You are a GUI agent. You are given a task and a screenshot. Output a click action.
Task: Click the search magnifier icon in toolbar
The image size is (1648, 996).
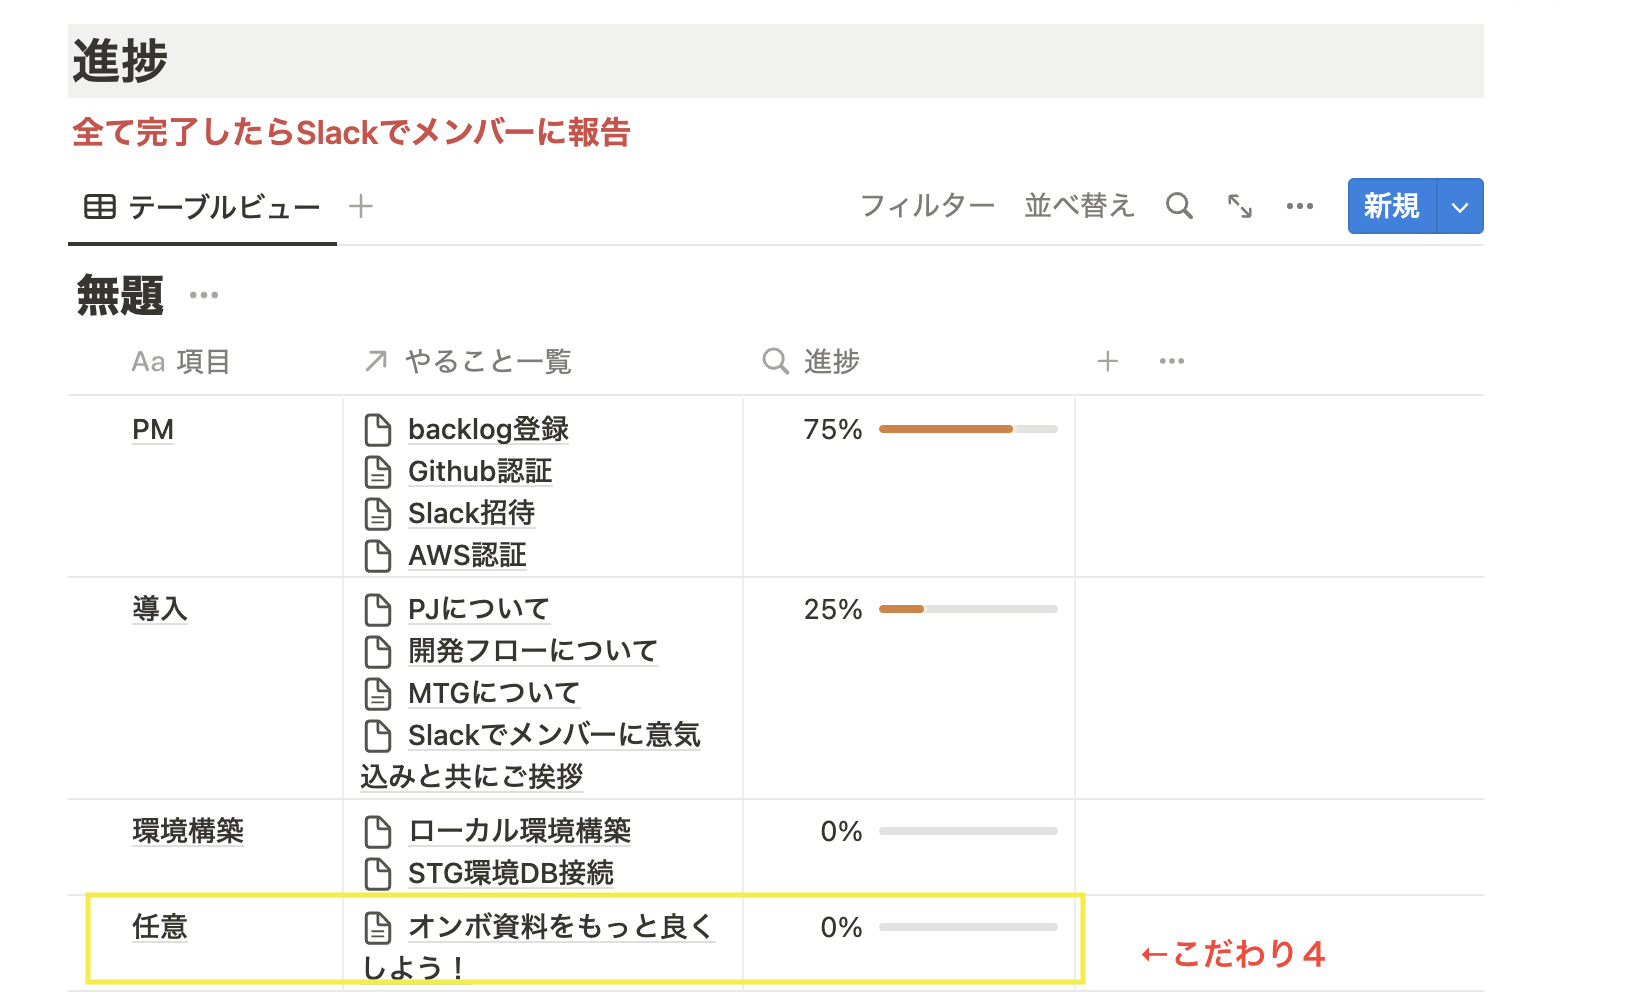[1179, 206]
